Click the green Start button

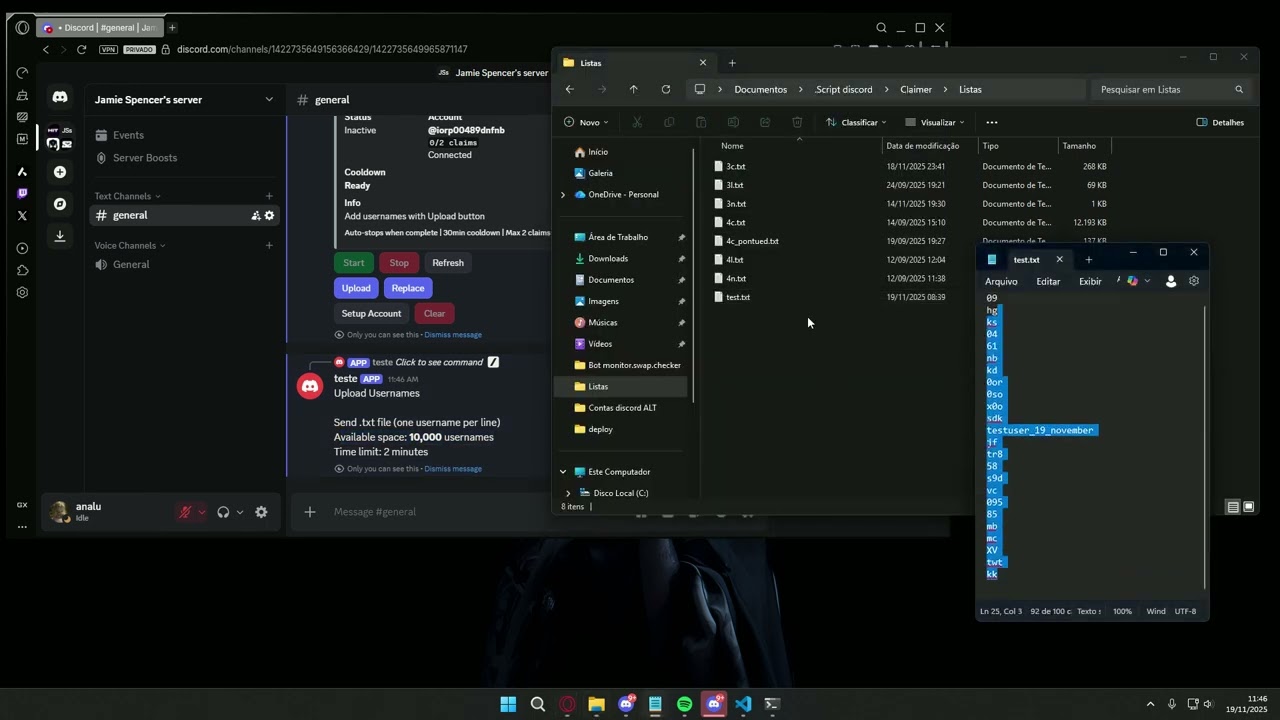[354, 263]
